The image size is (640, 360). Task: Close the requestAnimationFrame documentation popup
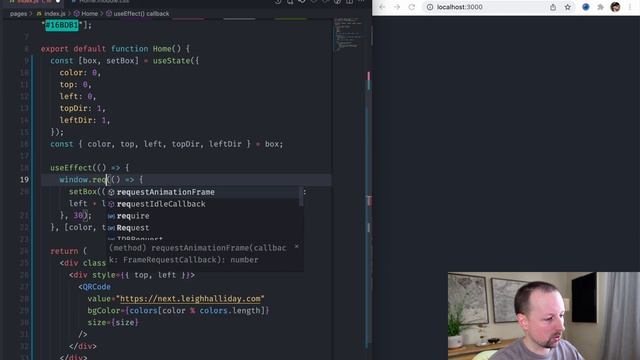[296, 247]
